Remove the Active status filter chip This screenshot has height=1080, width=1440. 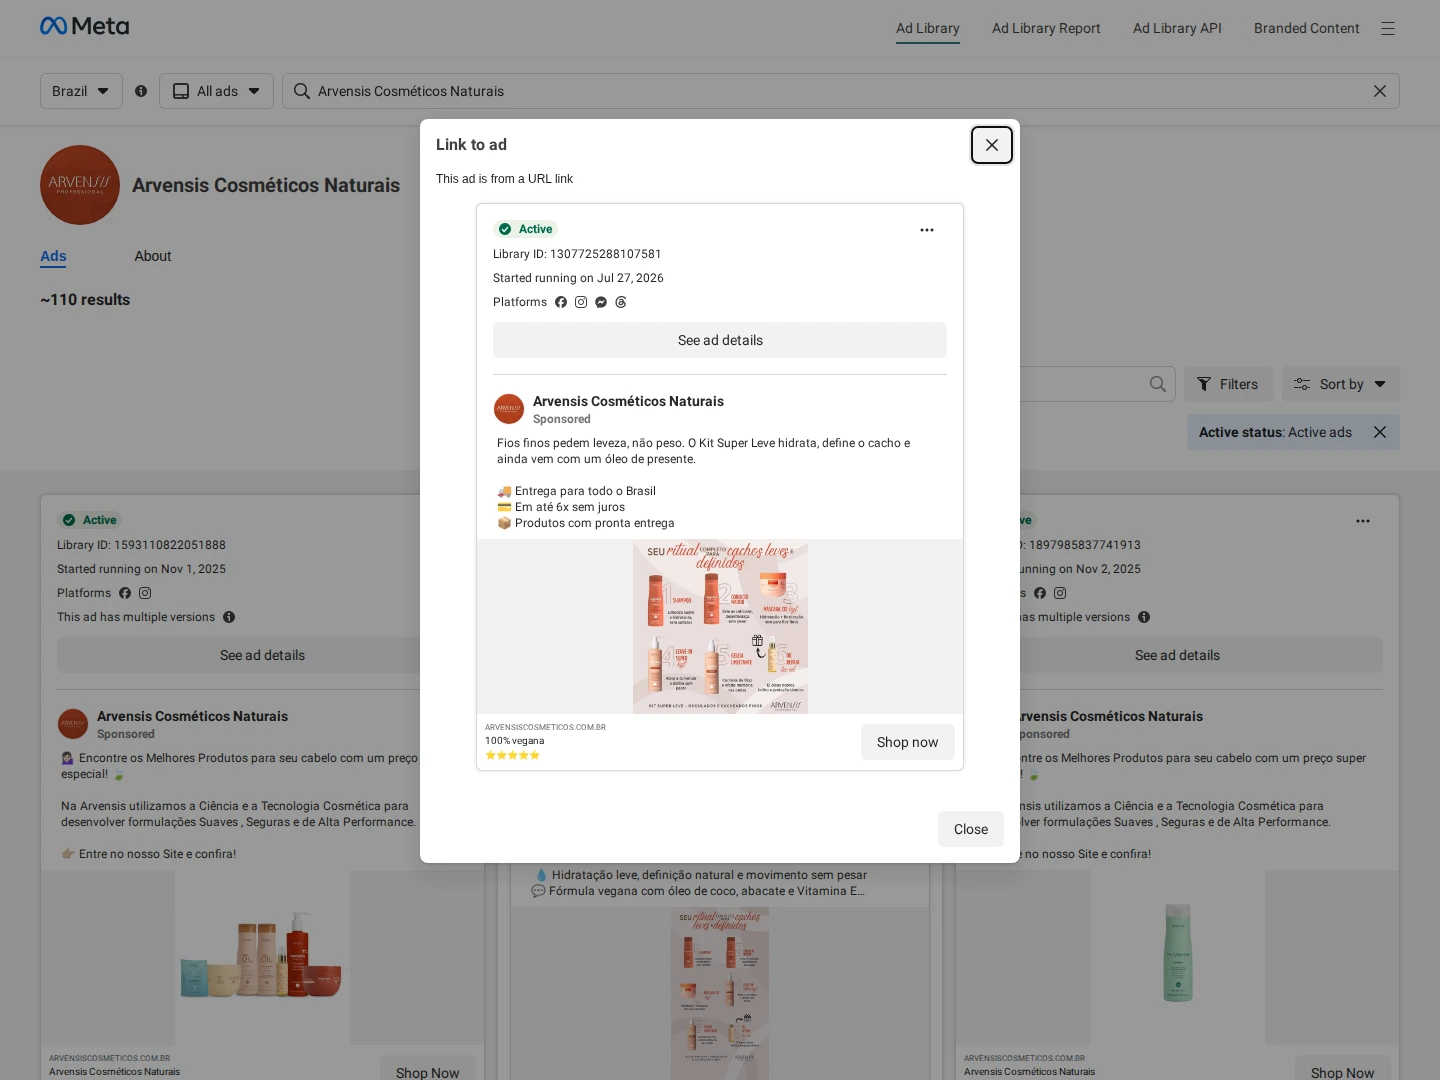tap(1380, 432)
